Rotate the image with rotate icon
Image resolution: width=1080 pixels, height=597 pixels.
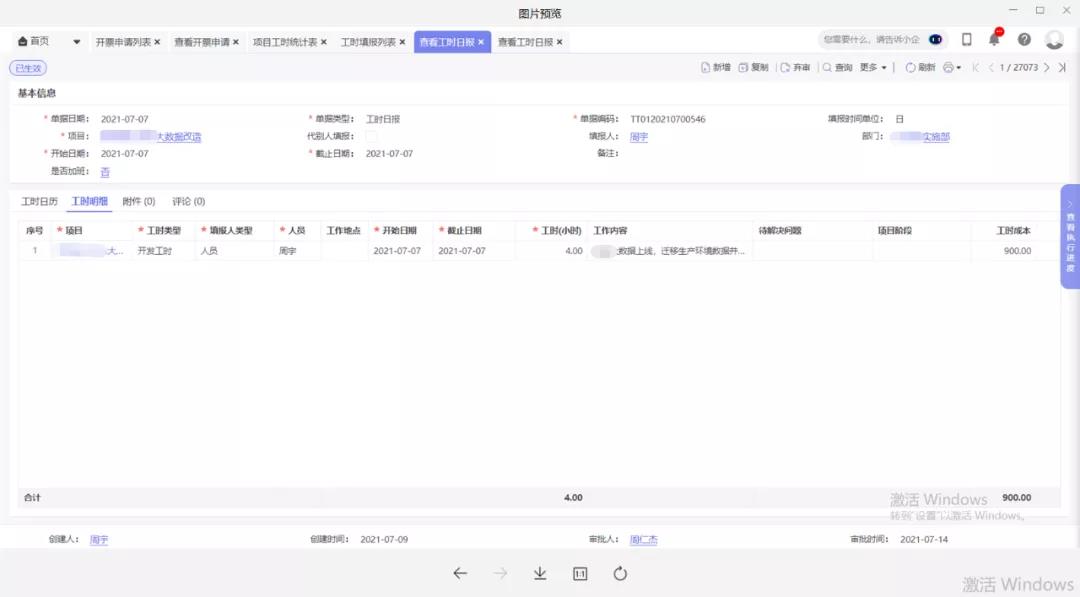(620, 574)
